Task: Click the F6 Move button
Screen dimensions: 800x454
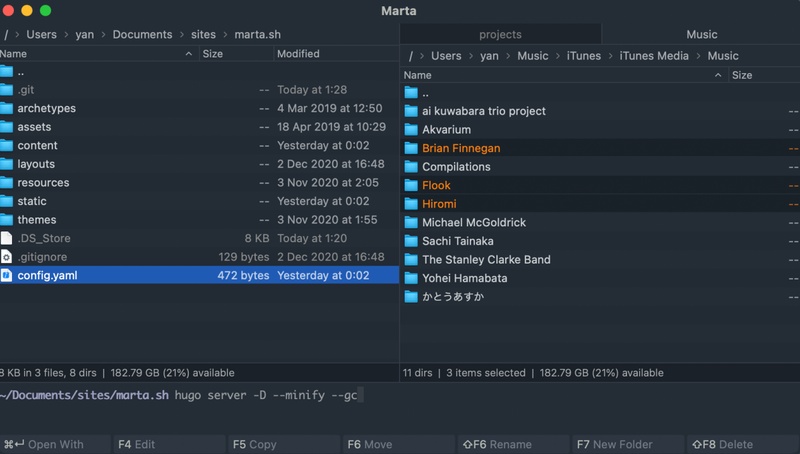Action: click(x=399, y=444)
